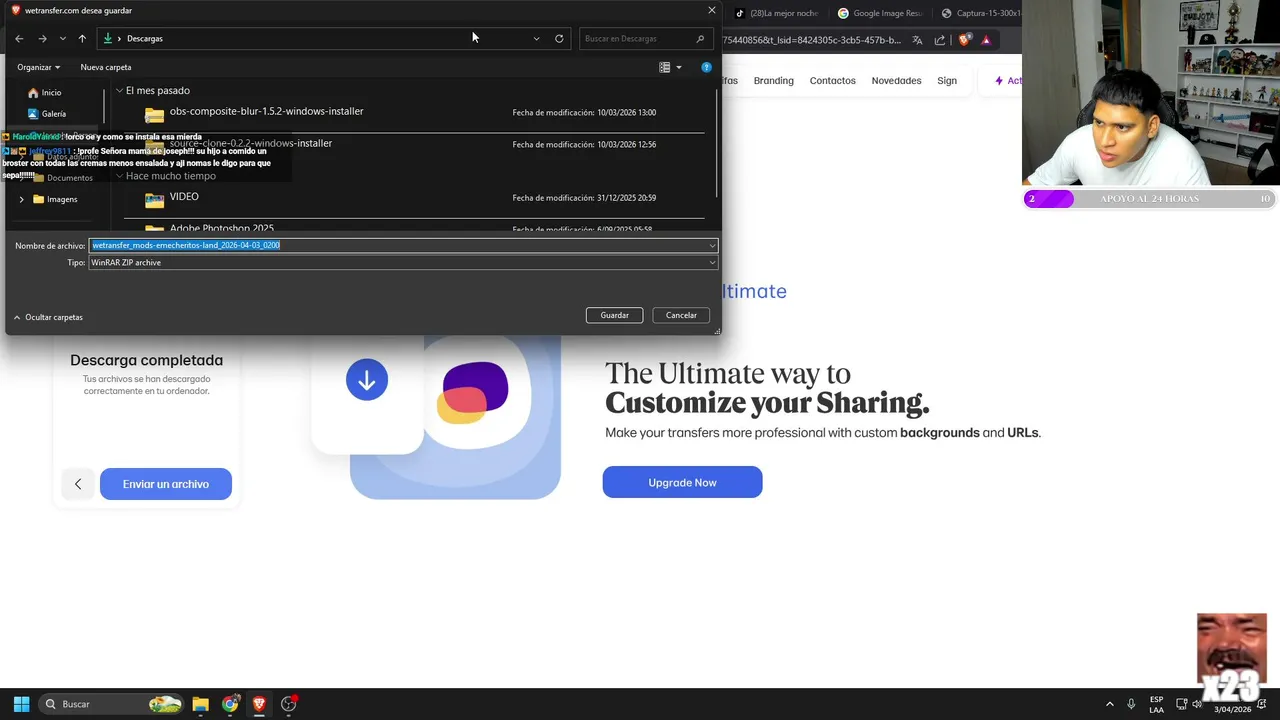This screenshot has height=720, width=1280.
Task: Click the back chevron beside Enviar un archivo
Action: [78, 484]
